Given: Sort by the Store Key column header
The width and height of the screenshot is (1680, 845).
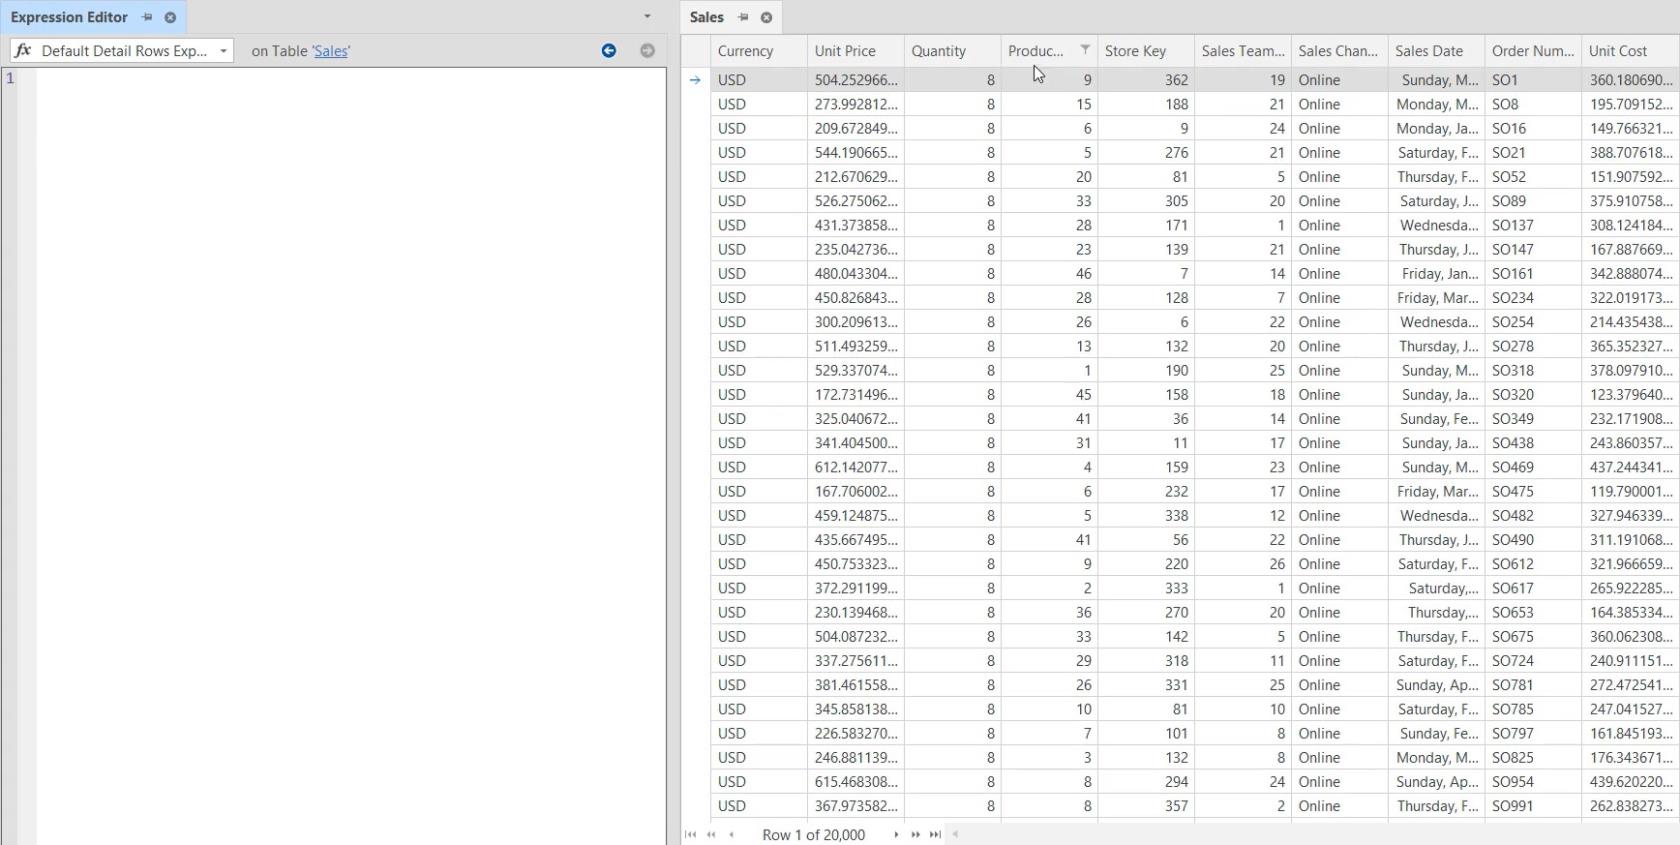Looking at the screenshot, I should (1146, 51).
